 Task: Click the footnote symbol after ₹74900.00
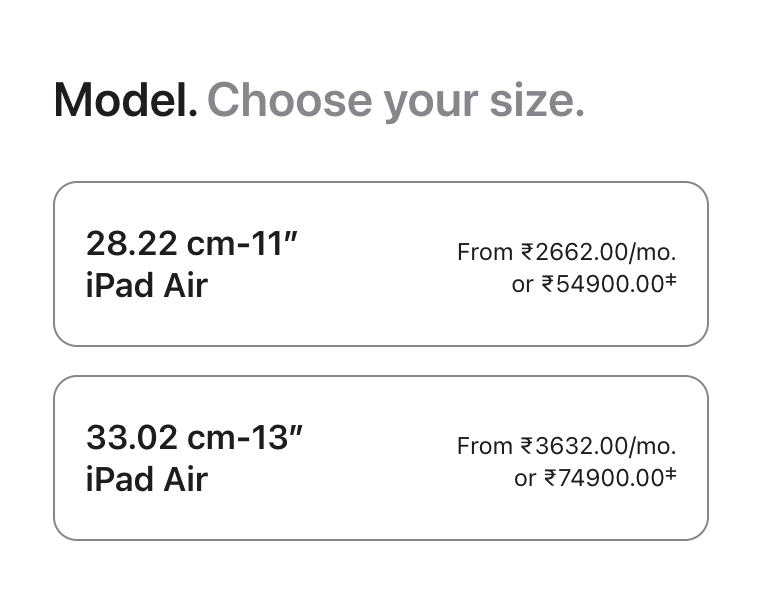click(671, 475)
